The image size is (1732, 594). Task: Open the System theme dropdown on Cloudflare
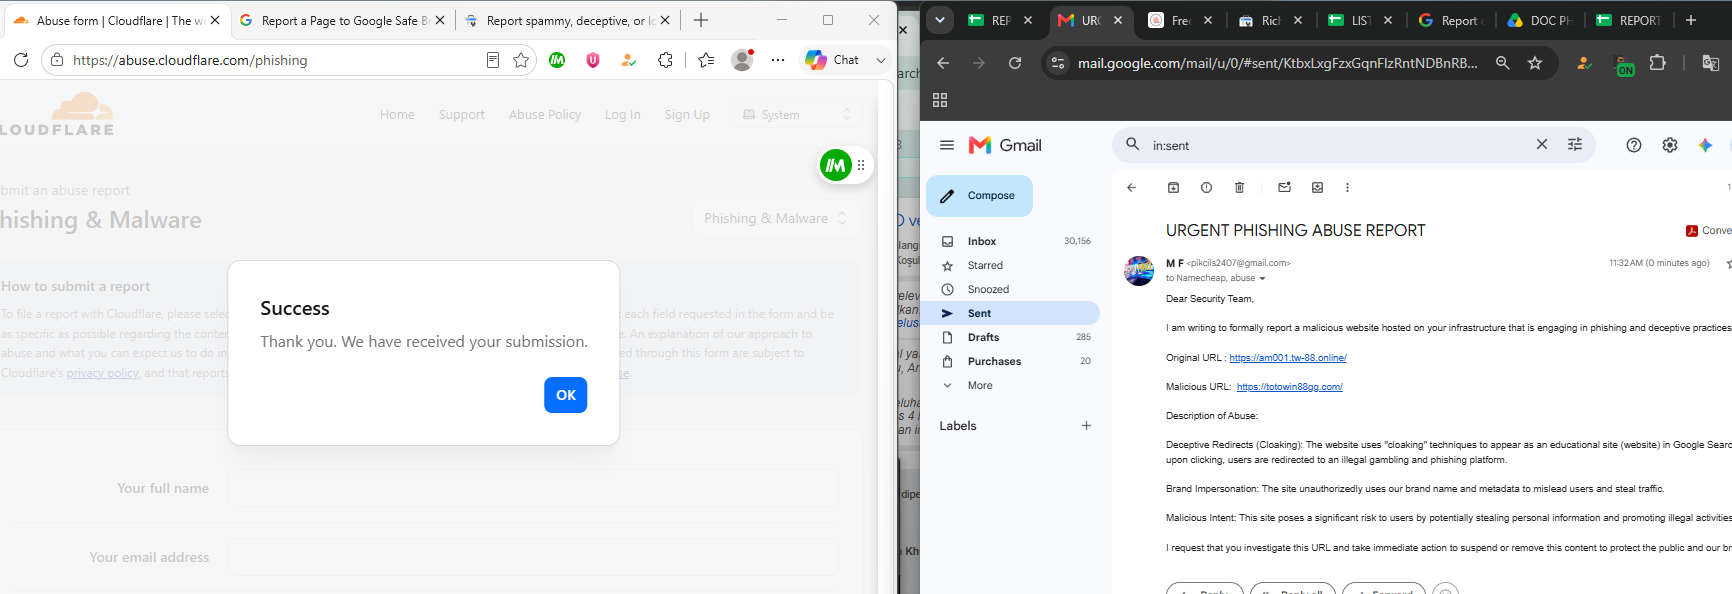797,115
